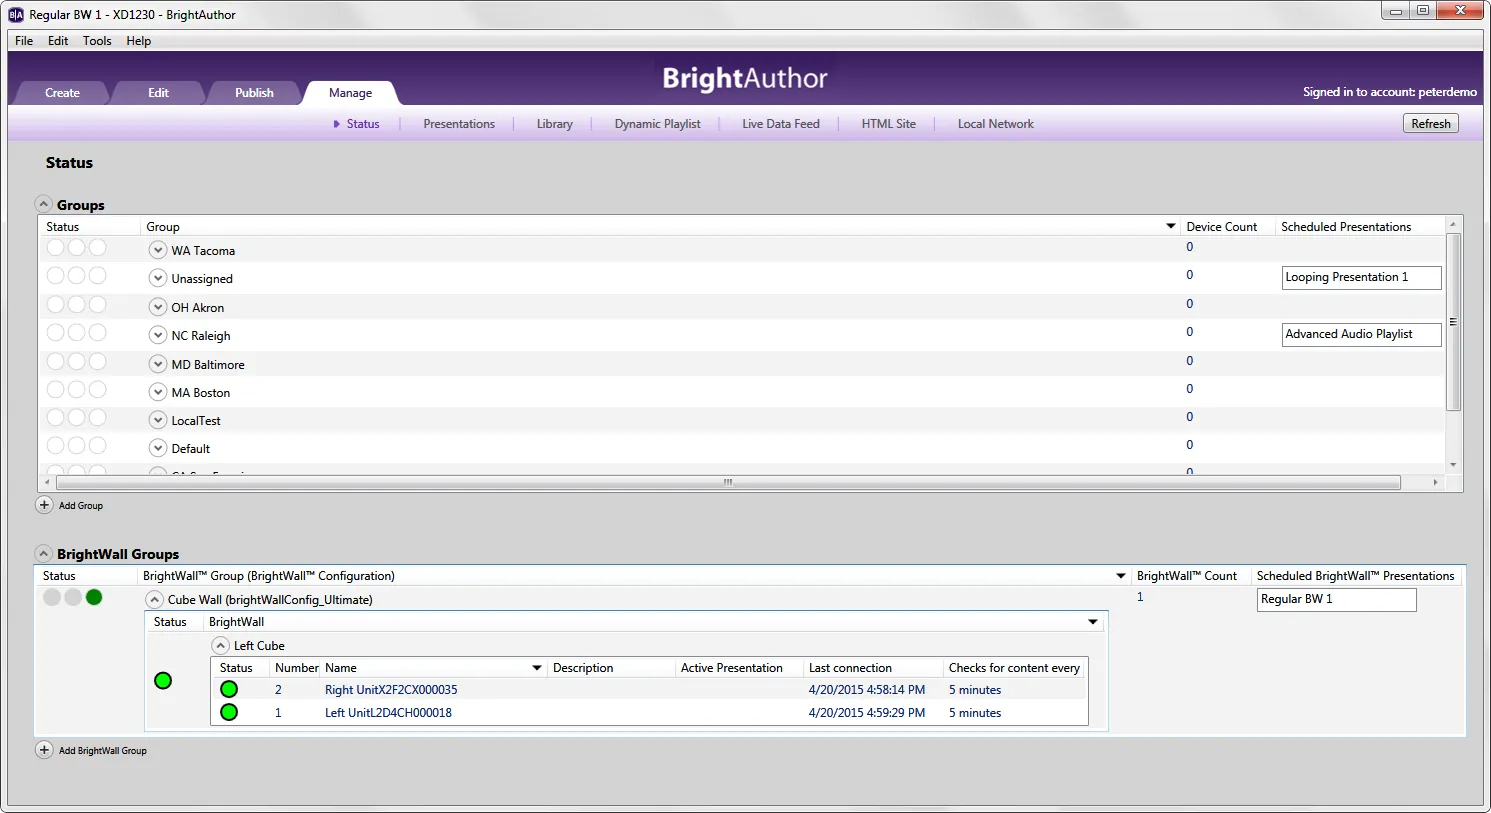Click the Left UnitL2D4CH000018 unit name

(x=388, y=713)
